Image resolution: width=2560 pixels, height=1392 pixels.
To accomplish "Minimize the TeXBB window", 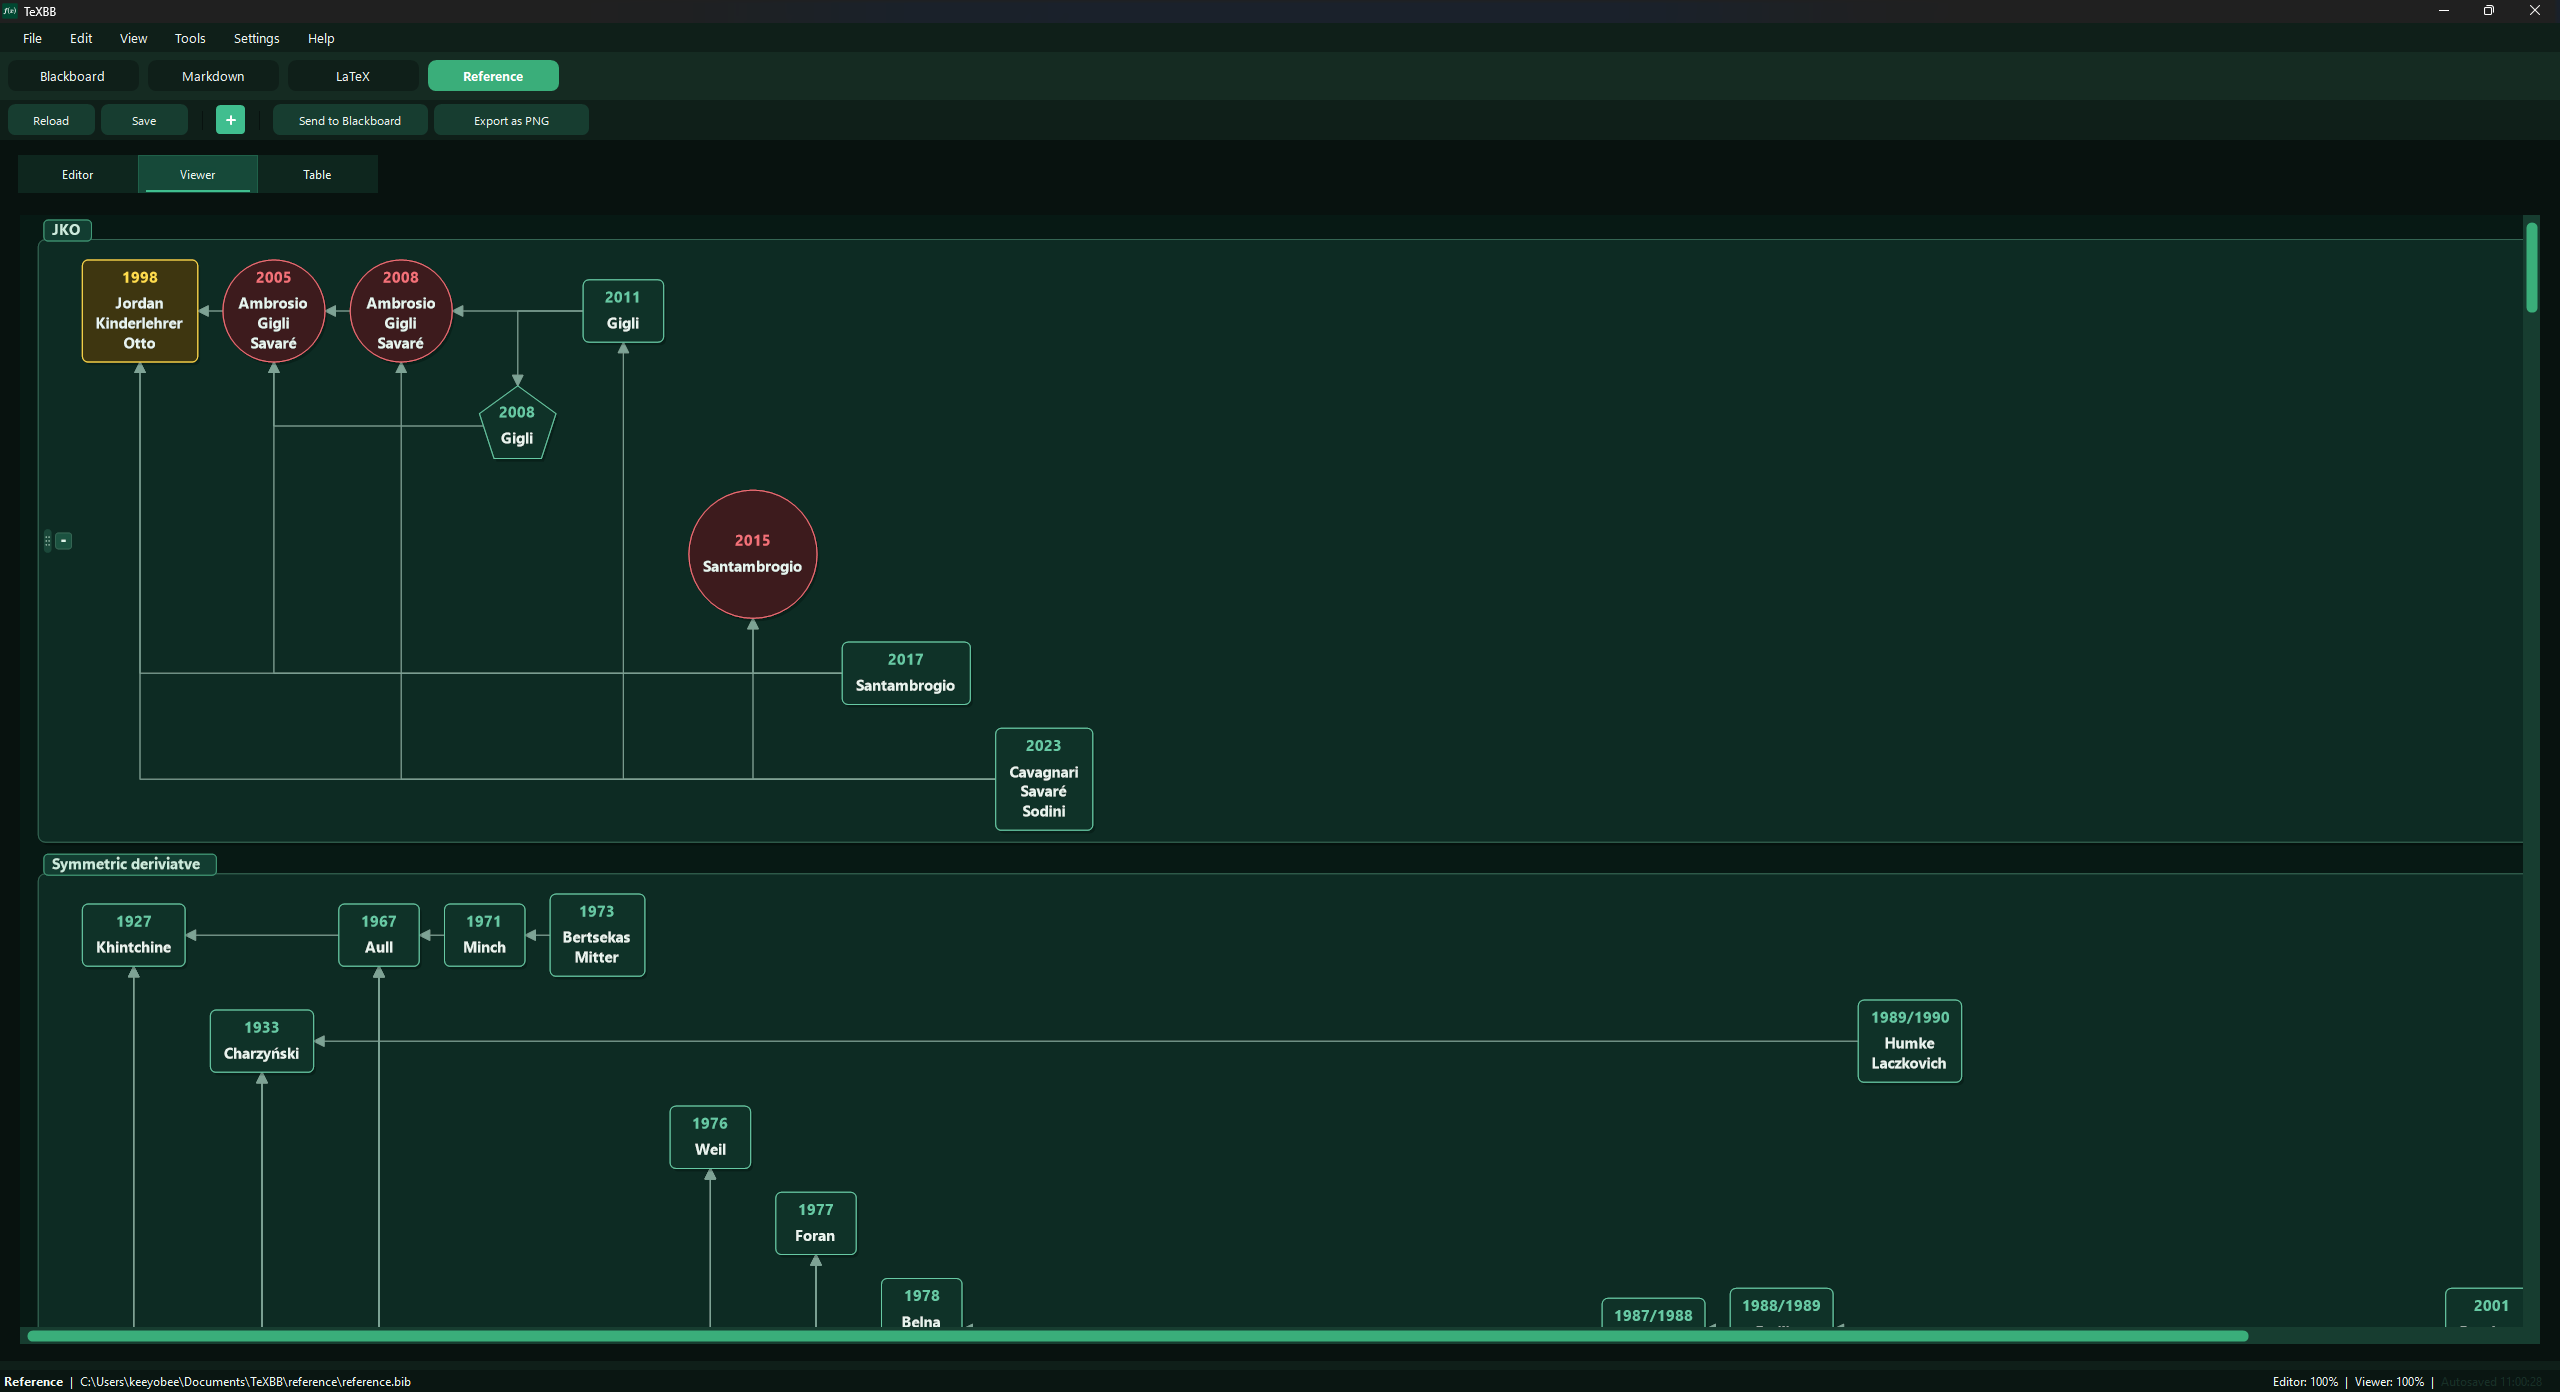I will 2444,11.
